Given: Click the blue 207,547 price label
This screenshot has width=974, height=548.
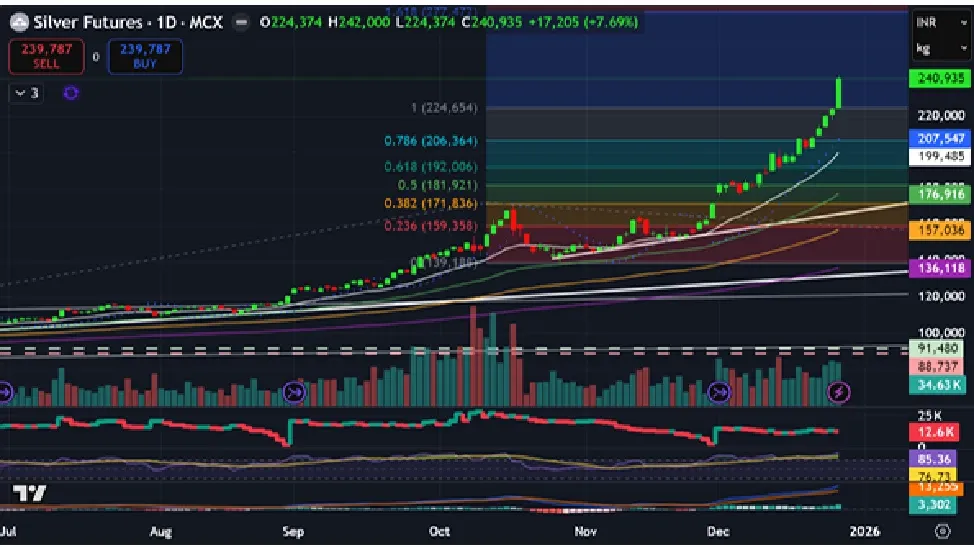Looking at the screenshot, I should coord(940,138).
